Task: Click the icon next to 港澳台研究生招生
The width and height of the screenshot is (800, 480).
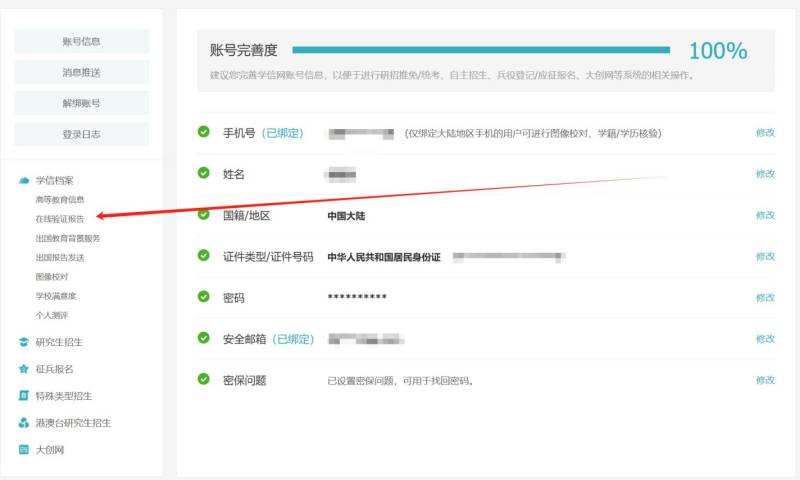Action: tap(24, 423)
